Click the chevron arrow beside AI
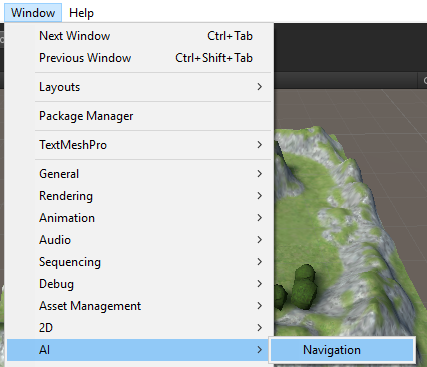 pos(260,350)
